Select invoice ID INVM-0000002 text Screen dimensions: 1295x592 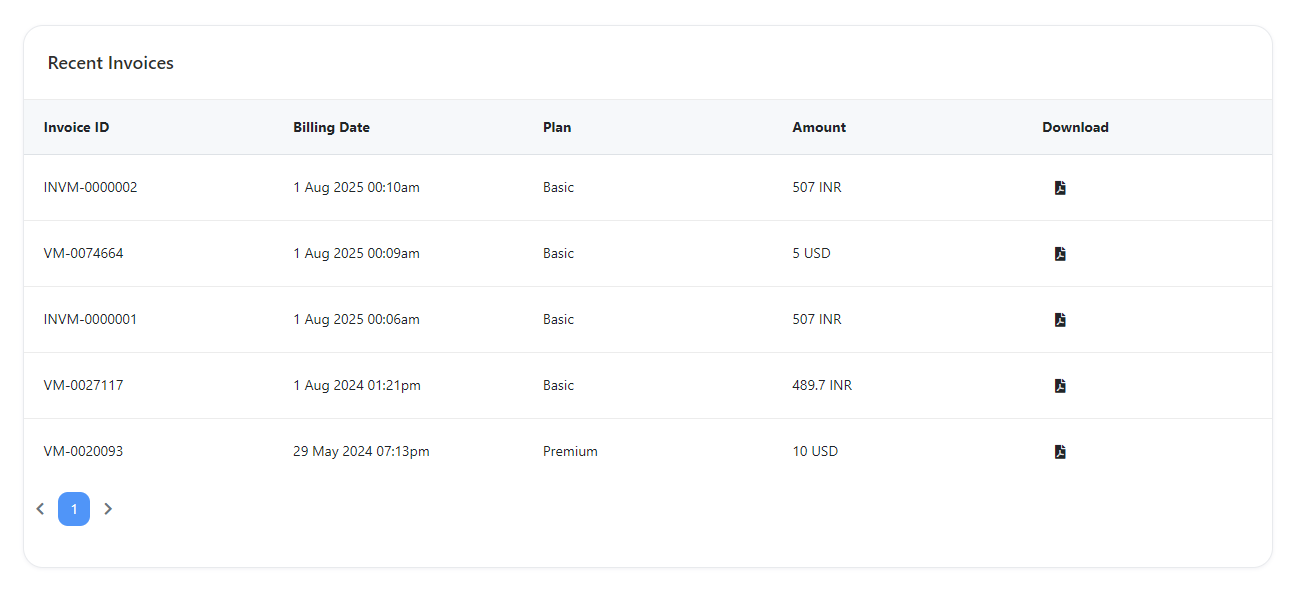pyautogui.click(x=90, y=188)
